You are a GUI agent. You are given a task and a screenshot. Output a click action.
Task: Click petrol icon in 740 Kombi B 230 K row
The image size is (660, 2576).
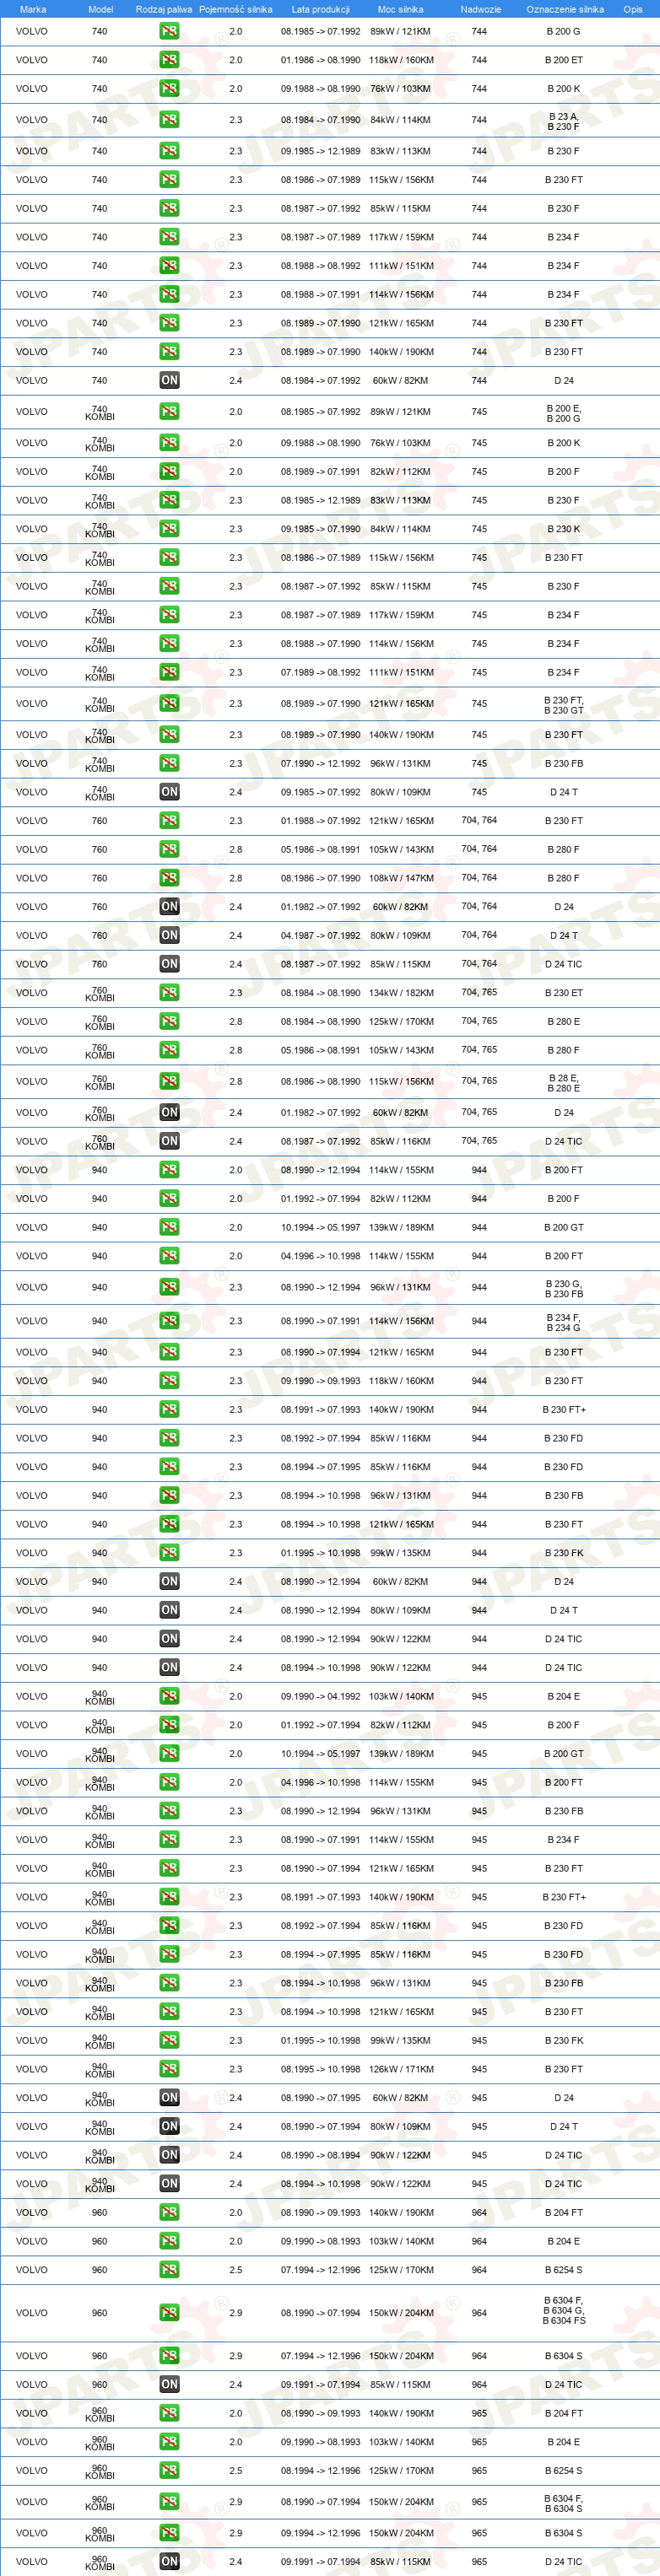click(169, 529)
